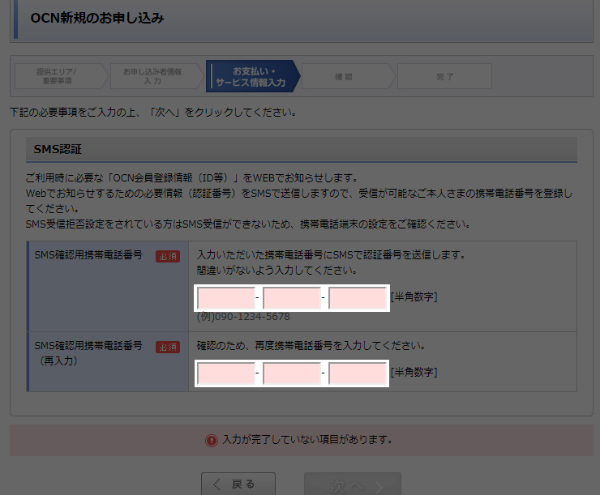Click the 戻る back button
Viewport: 600px width, 495px height.
238,484
